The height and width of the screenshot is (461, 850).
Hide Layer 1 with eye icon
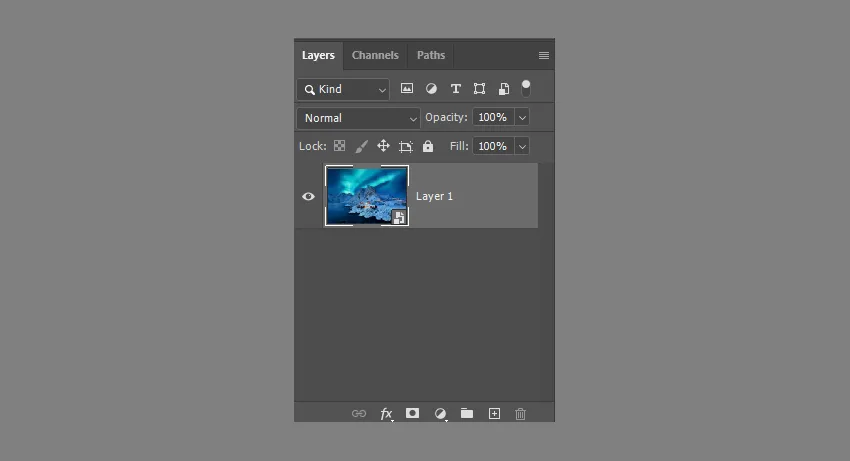308,196
